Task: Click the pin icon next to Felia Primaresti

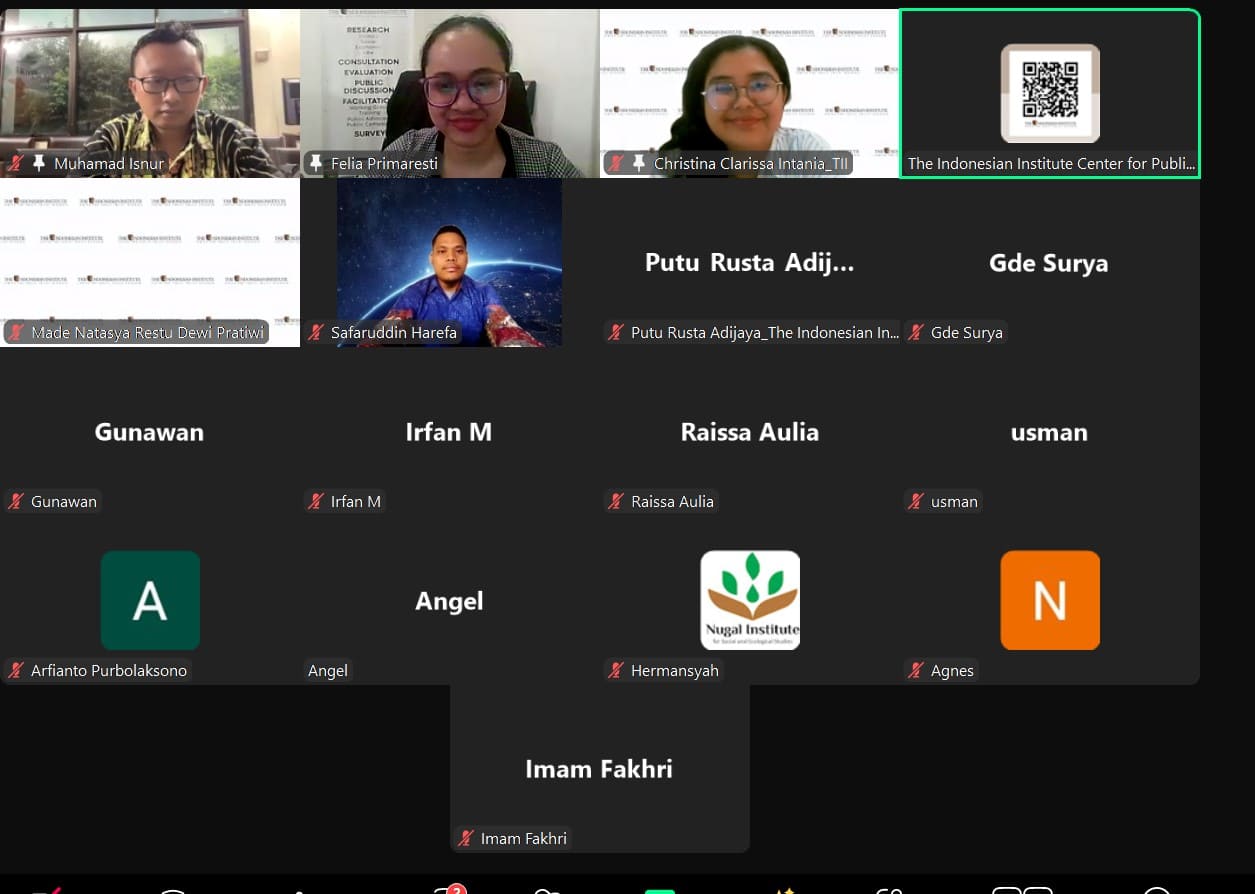Action: tap(317, 163)
